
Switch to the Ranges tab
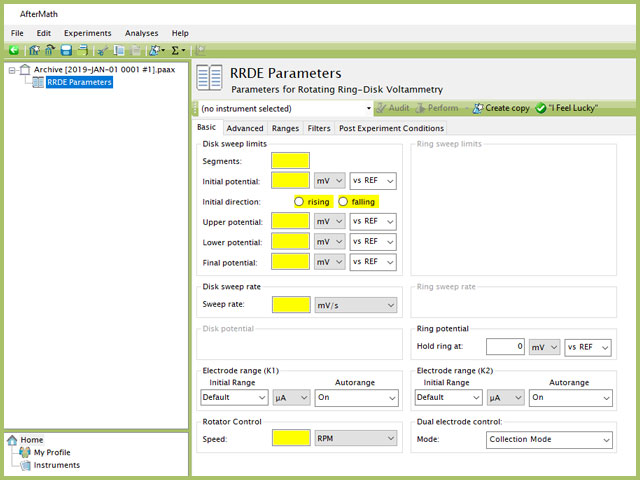[285, 128]
